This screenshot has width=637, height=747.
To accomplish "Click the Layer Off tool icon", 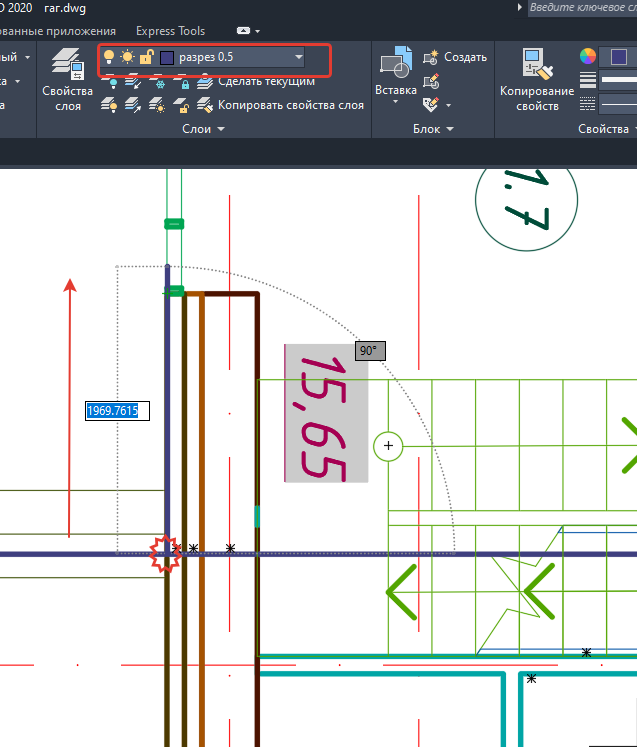I will 109,81.
